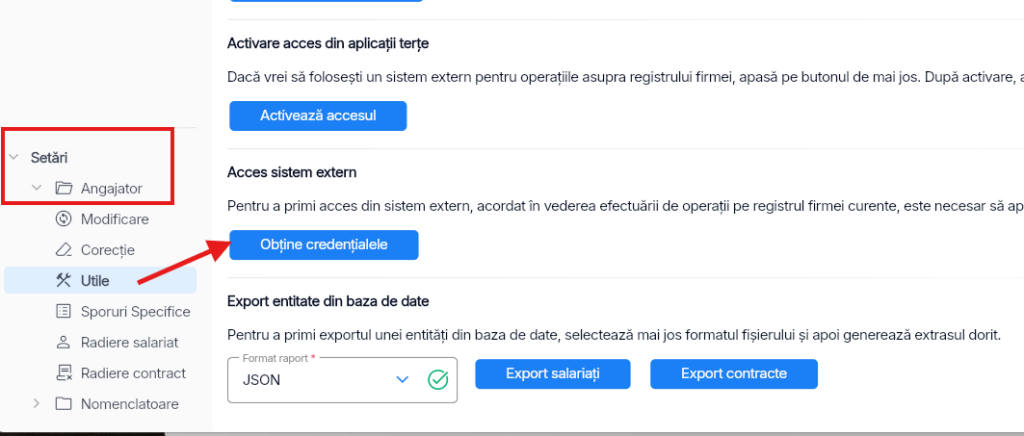Click the Nomenclatoare folder icon

coord(63,403)
